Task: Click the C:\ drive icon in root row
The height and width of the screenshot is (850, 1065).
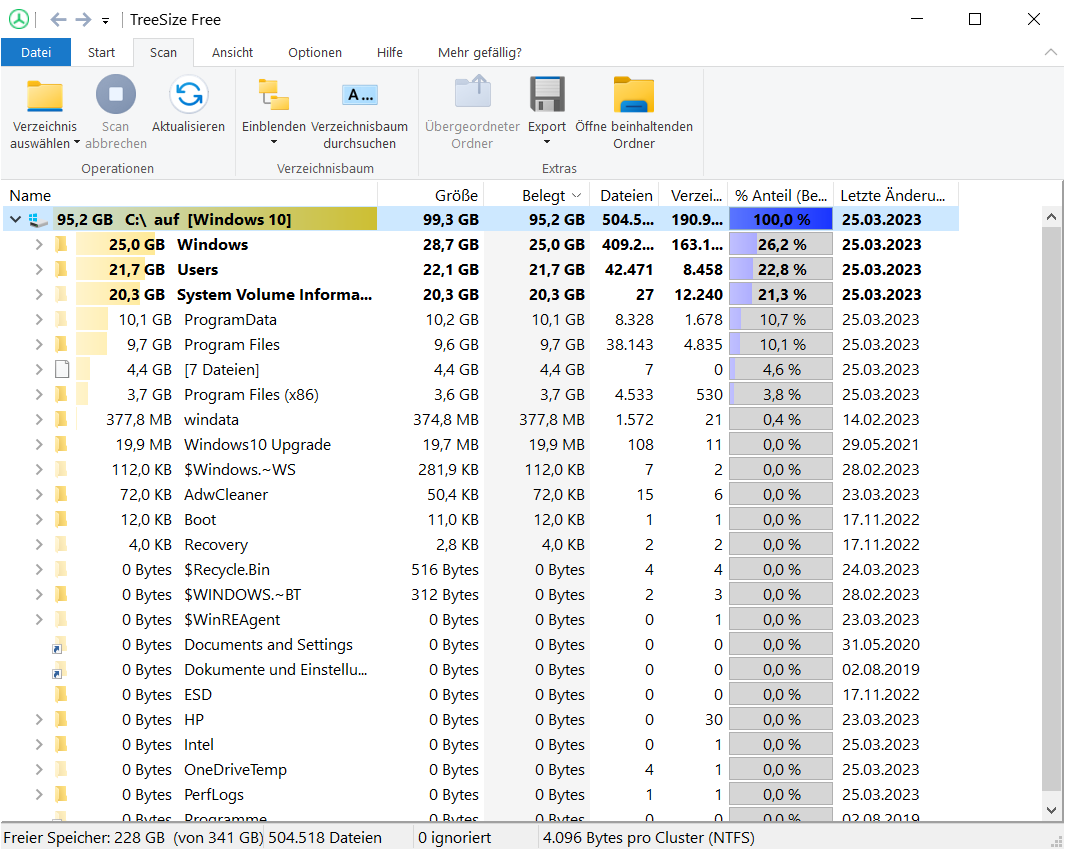Action: click(x=38, y=220)
